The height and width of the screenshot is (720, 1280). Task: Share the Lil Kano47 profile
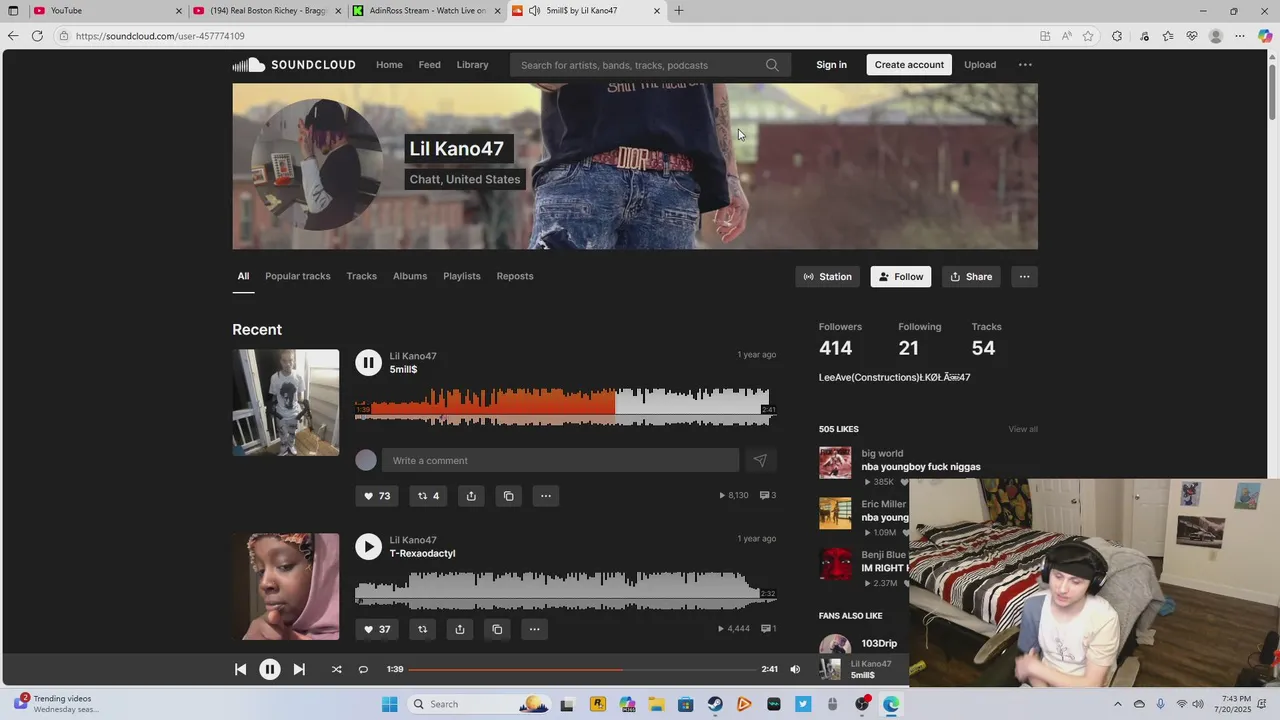coord(971,277)
